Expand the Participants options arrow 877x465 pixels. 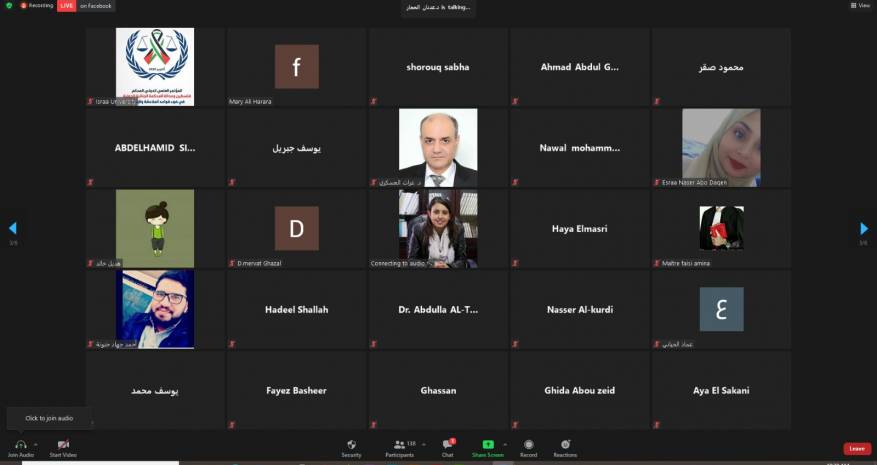424,444
